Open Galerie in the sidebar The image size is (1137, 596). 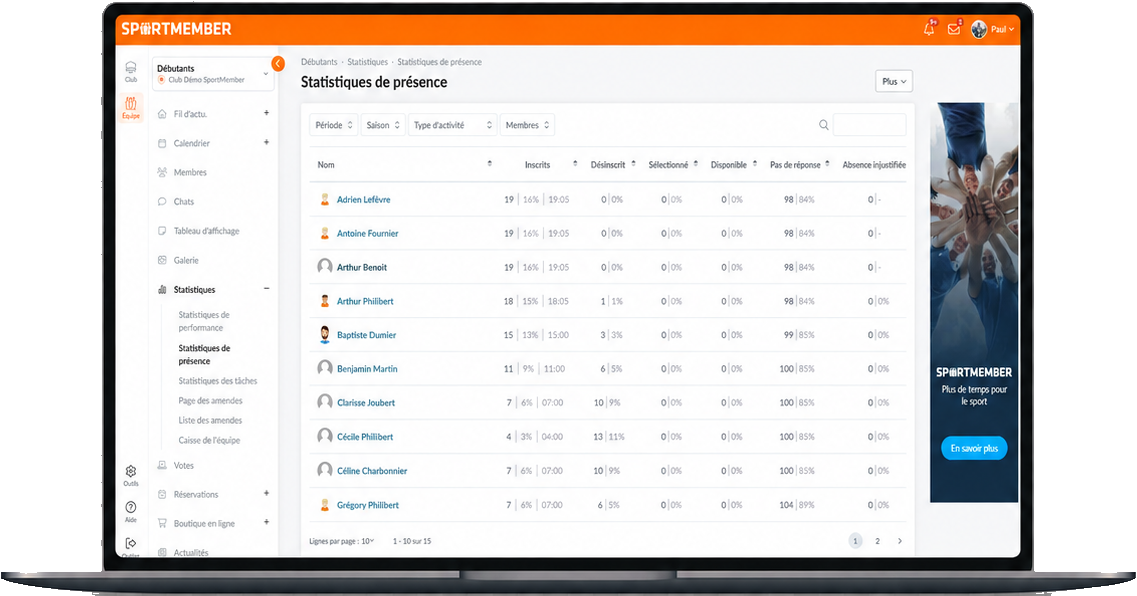[186, 260]
